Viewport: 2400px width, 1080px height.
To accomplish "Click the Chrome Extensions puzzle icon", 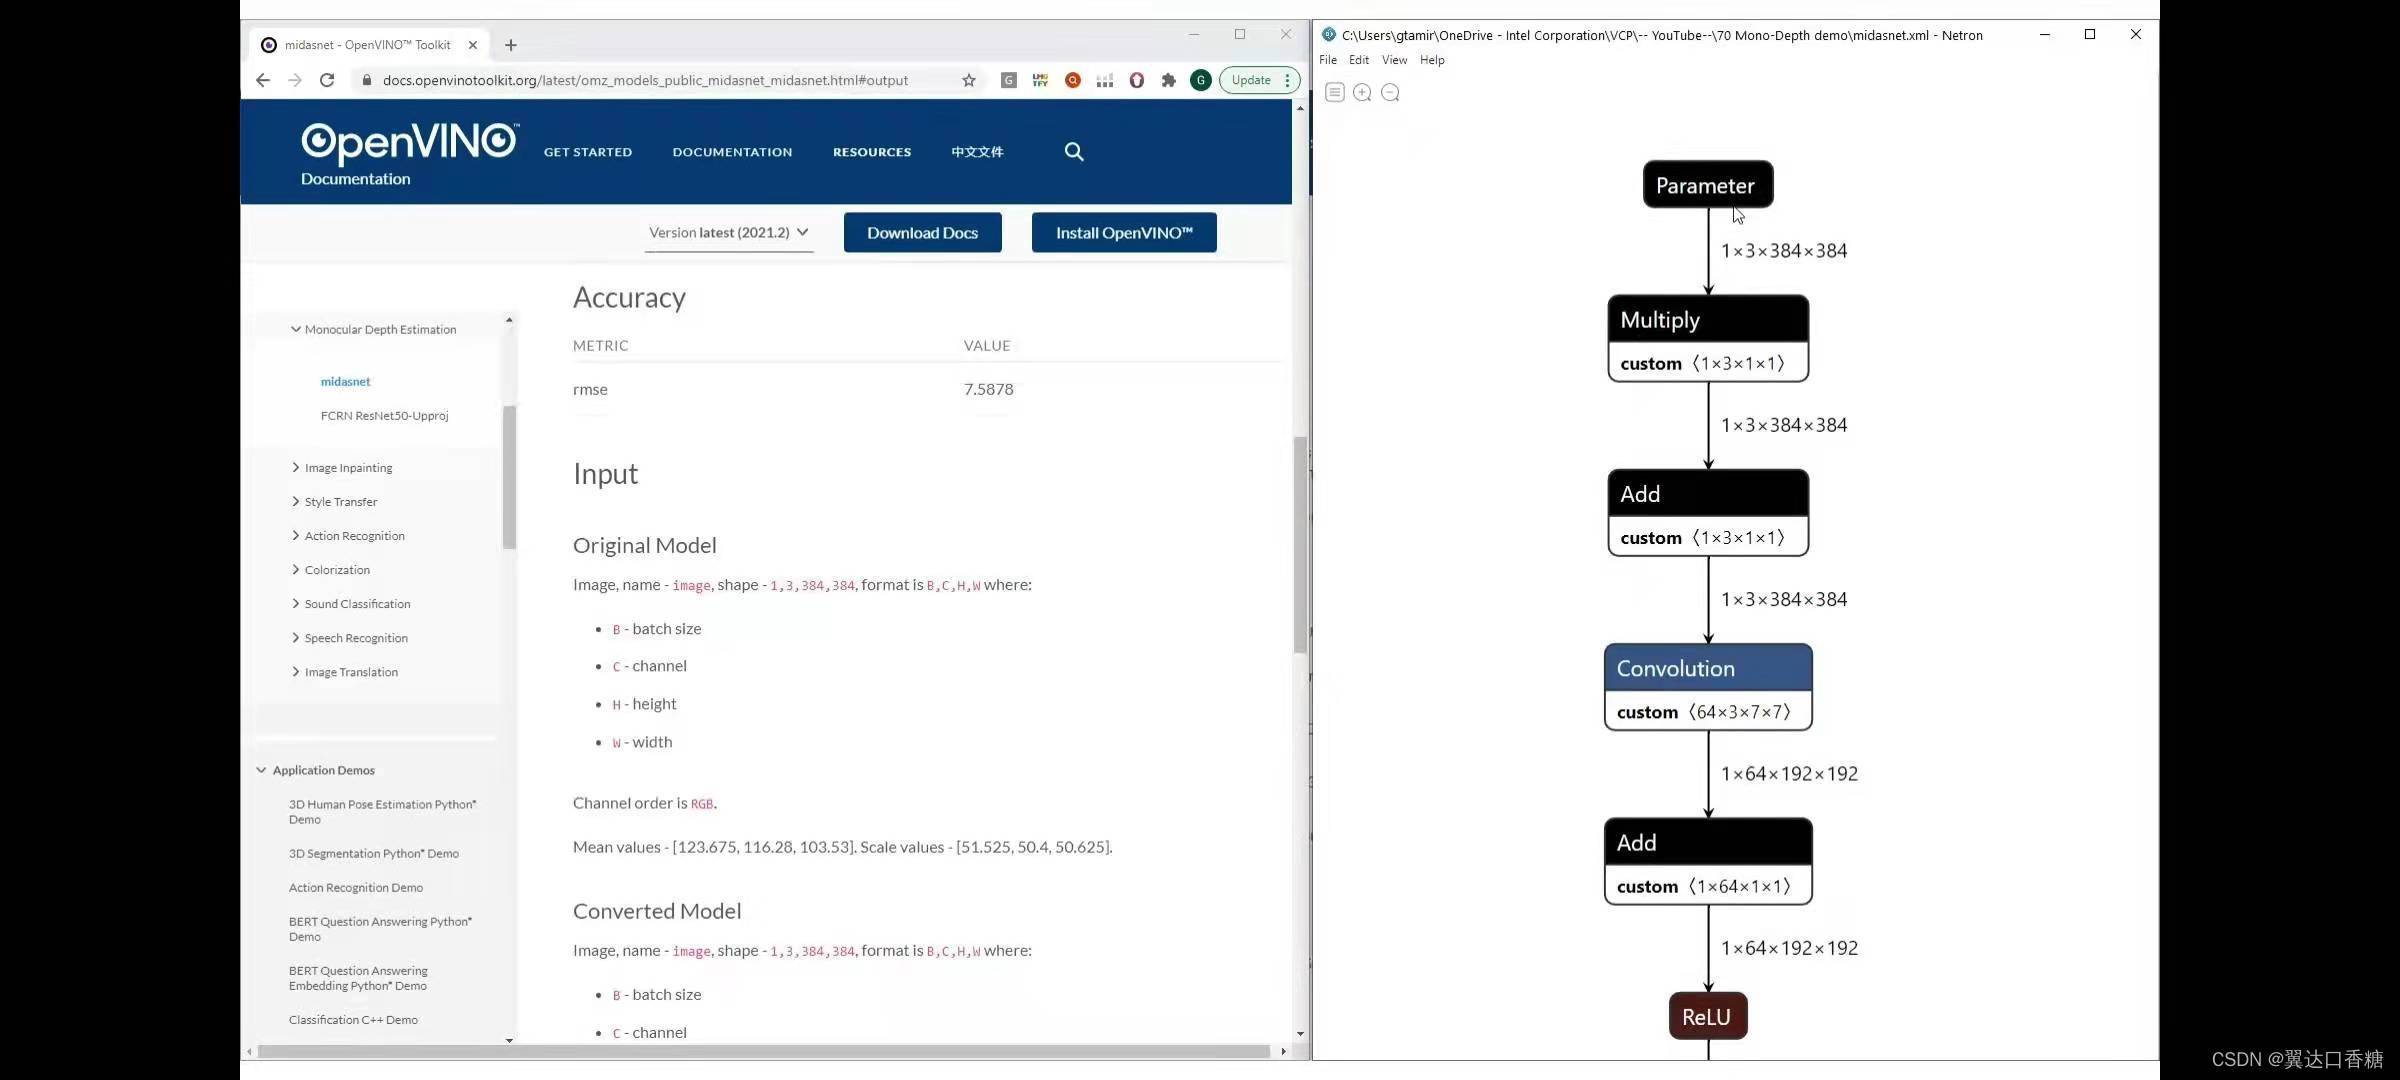I will coord(1169,80).
